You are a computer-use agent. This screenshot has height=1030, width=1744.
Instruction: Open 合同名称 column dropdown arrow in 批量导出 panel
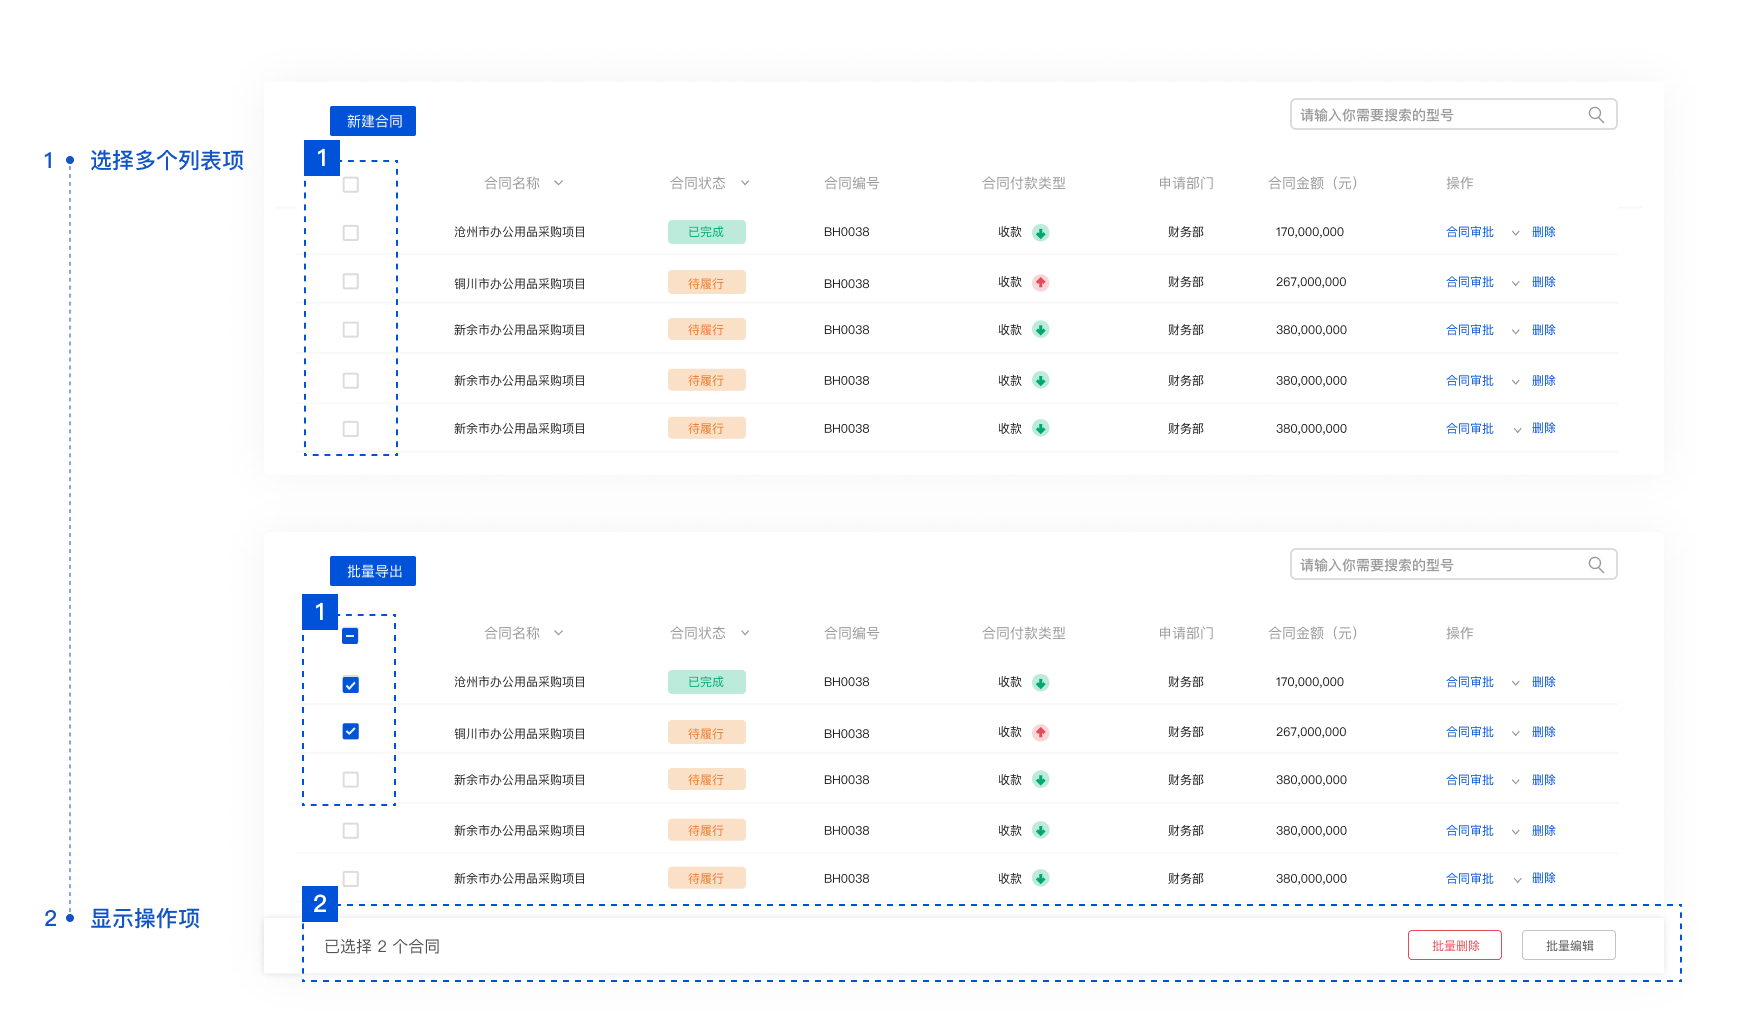point(559,633)
